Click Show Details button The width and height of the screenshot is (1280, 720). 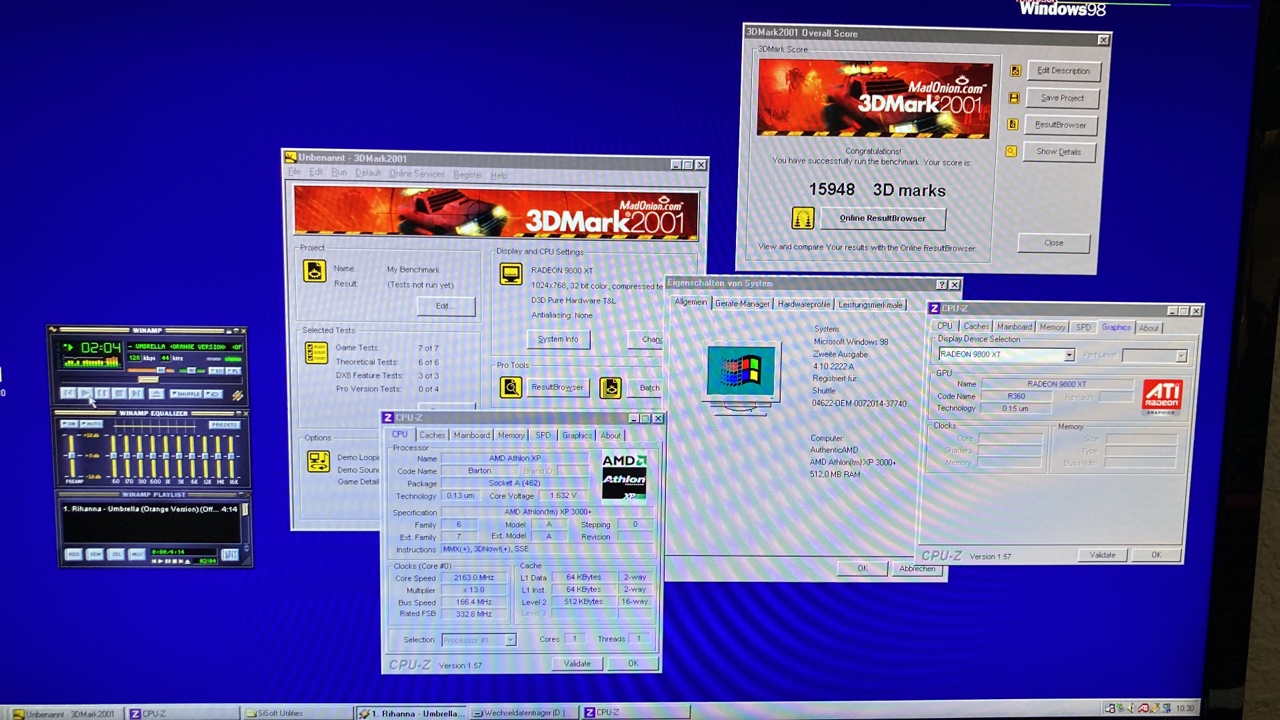click(1059, 152)
